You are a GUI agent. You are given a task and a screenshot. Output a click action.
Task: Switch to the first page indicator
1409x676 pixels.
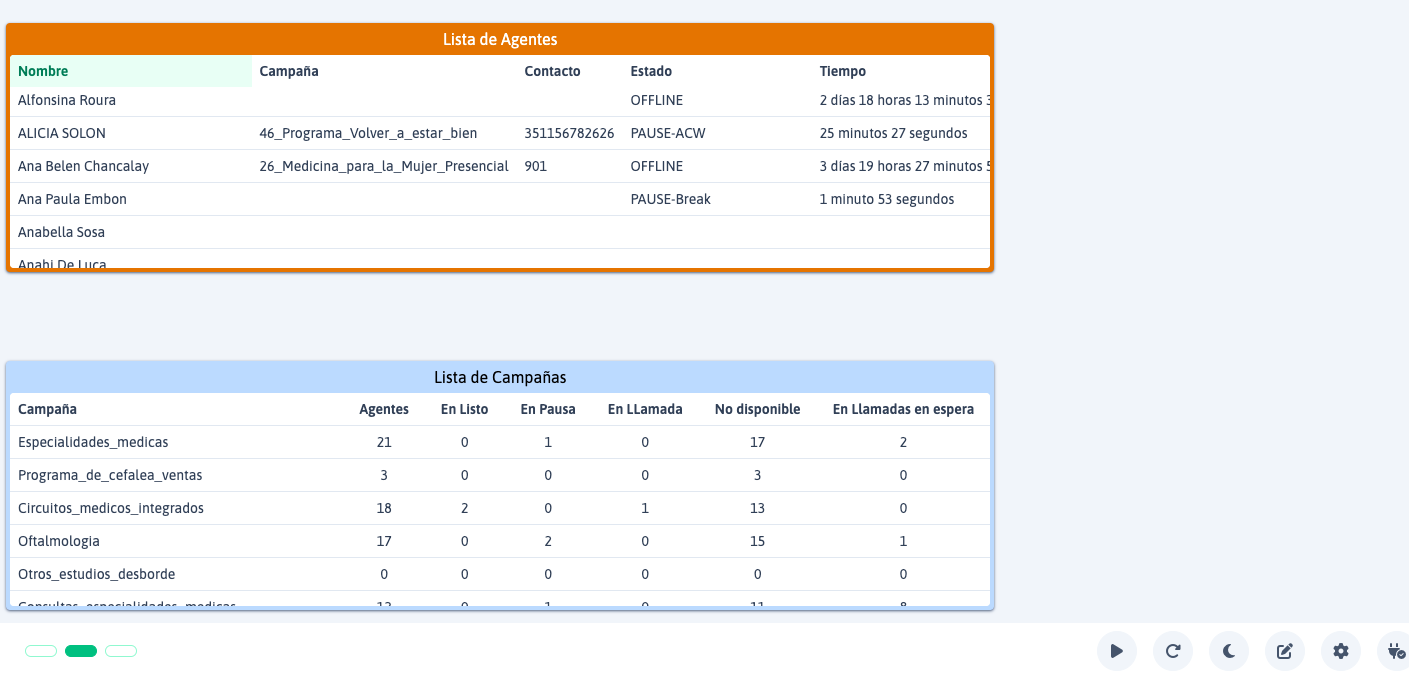click(x=41, y=651)
